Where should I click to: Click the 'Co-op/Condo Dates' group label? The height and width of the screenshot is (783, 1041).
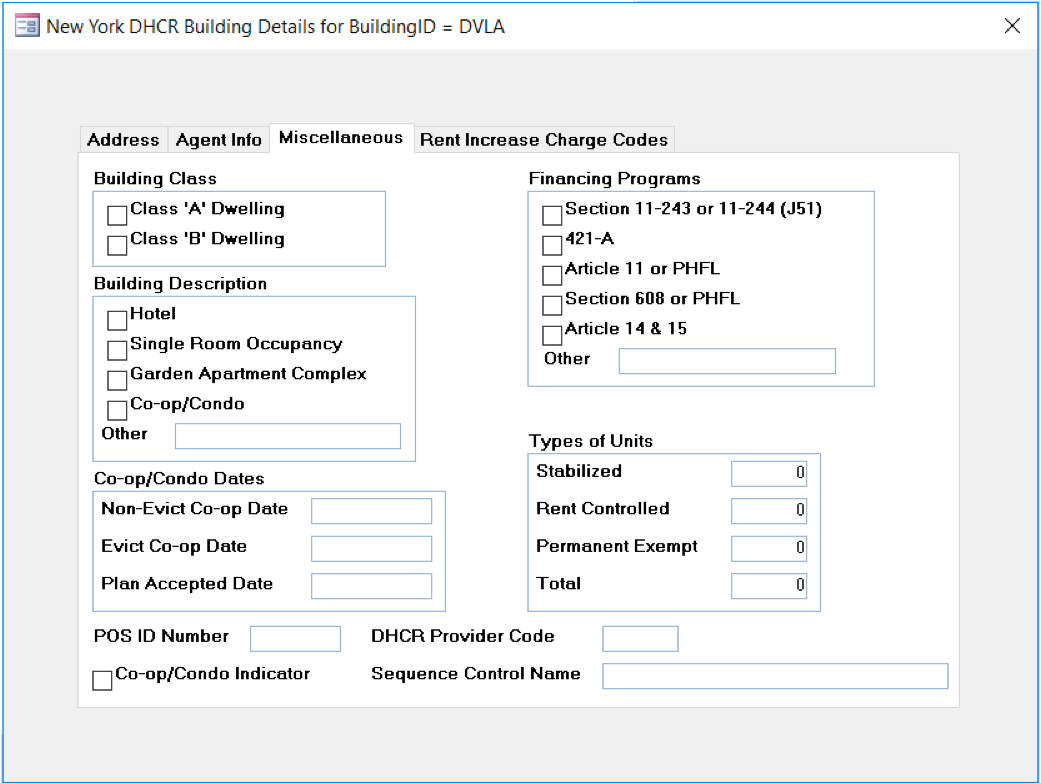coord(179,479)
